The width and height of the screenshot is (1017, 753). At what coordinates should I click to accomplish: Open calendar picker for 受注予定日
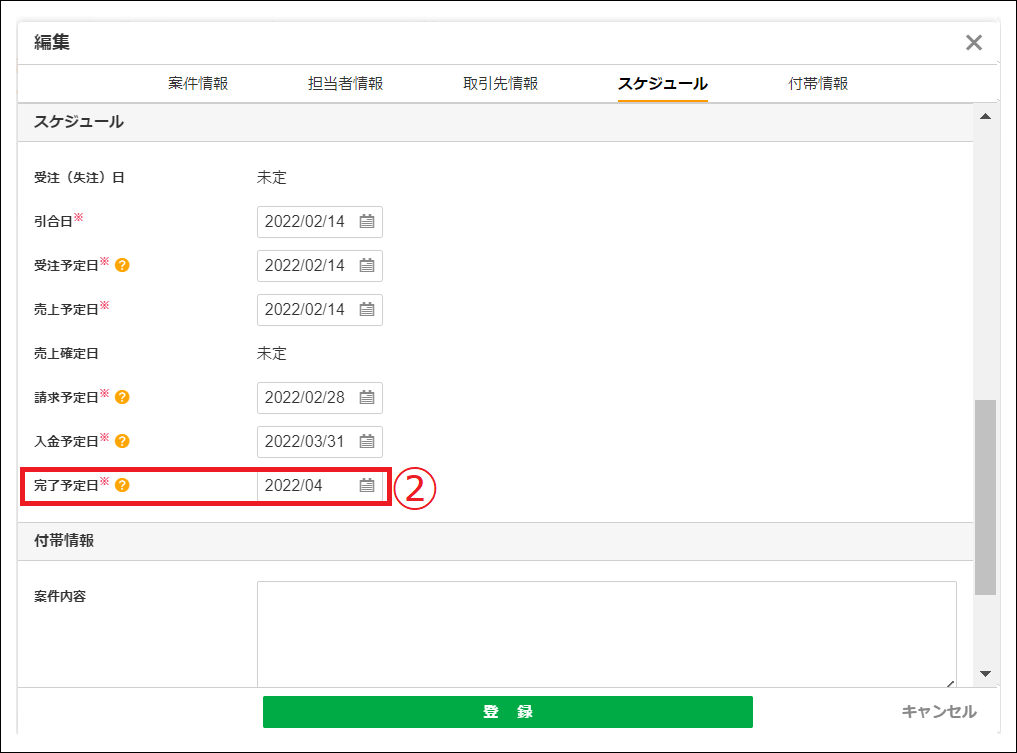tap(367, 266)
